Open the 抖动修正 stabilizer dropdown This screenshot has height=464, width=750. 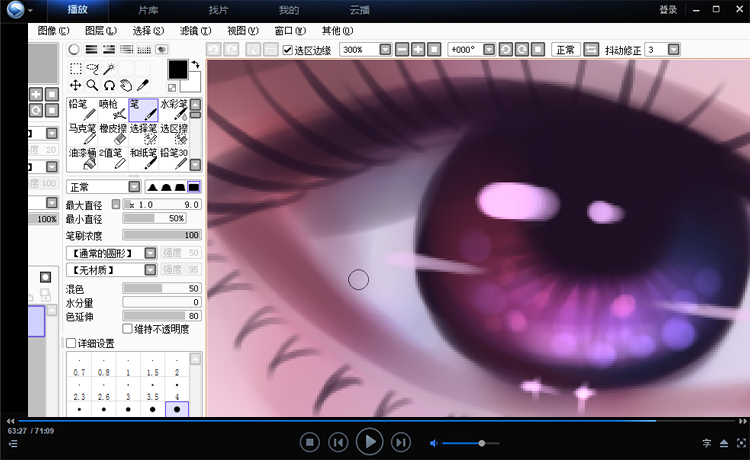click(673, 50)
